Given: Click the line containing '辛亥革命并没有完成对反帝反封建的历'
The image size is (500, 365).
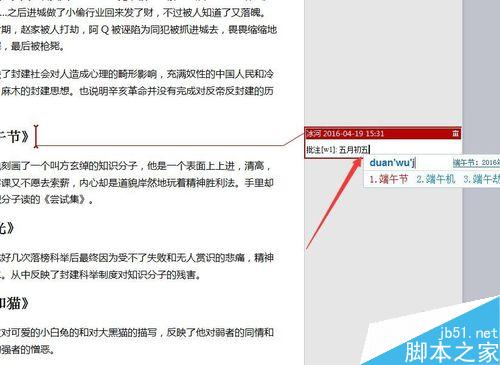Looking at the screenshot, I should pyautogui.click(x=137, y=91).
